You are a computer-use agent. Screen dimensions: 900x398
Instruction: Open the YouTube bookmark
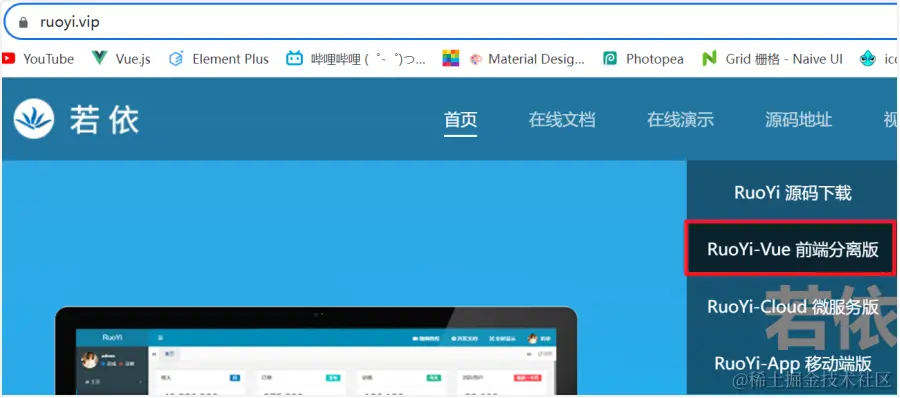tap(38, 59)
